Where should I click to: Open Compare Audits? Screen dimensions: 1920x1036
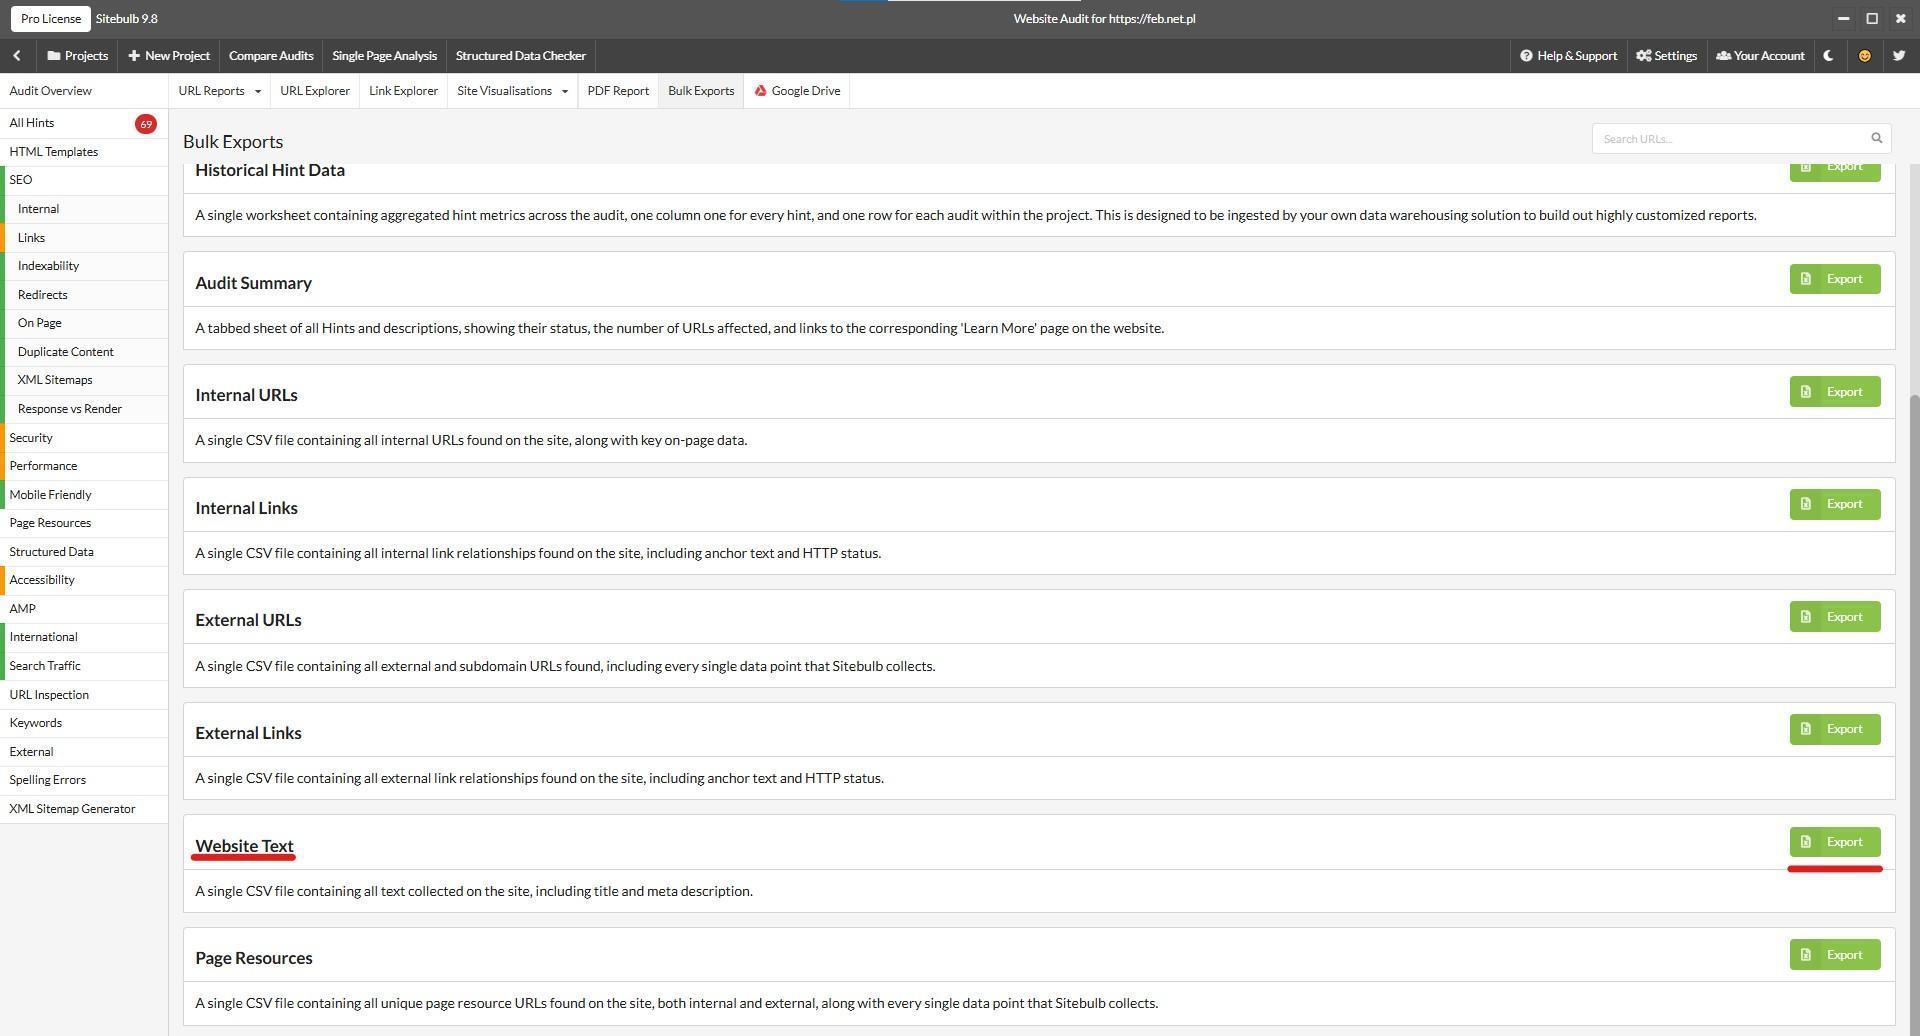point(271,56)
